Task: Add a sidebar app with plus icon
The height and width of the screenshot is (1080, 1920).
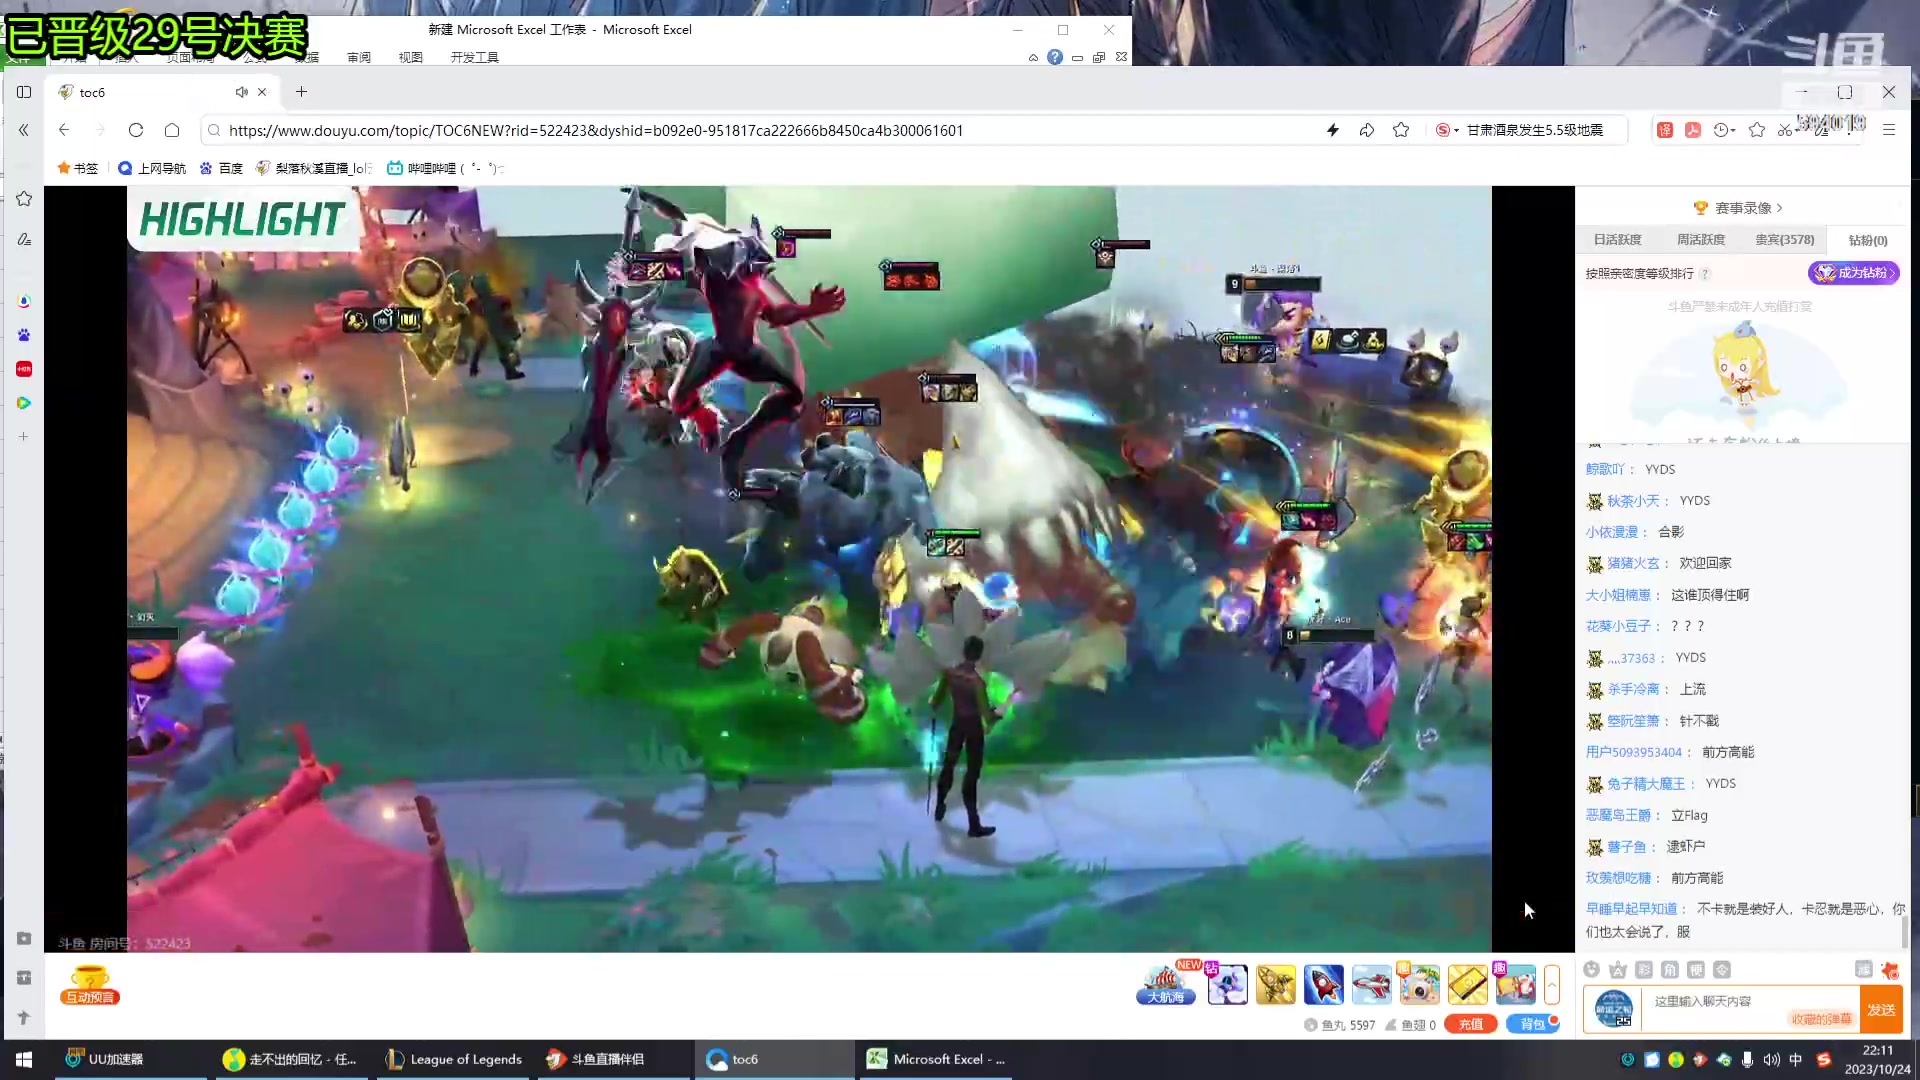Action: point(24,437)
